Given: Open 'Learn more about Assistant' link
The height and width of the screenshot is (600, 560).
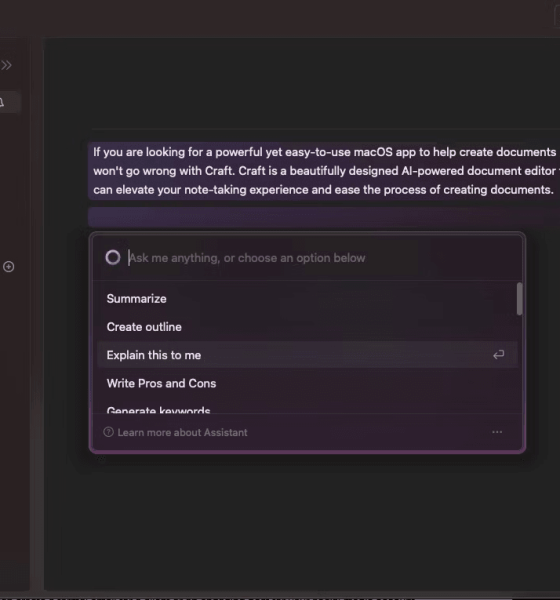Looking at the screenshot, I should [x=183, y=433].
